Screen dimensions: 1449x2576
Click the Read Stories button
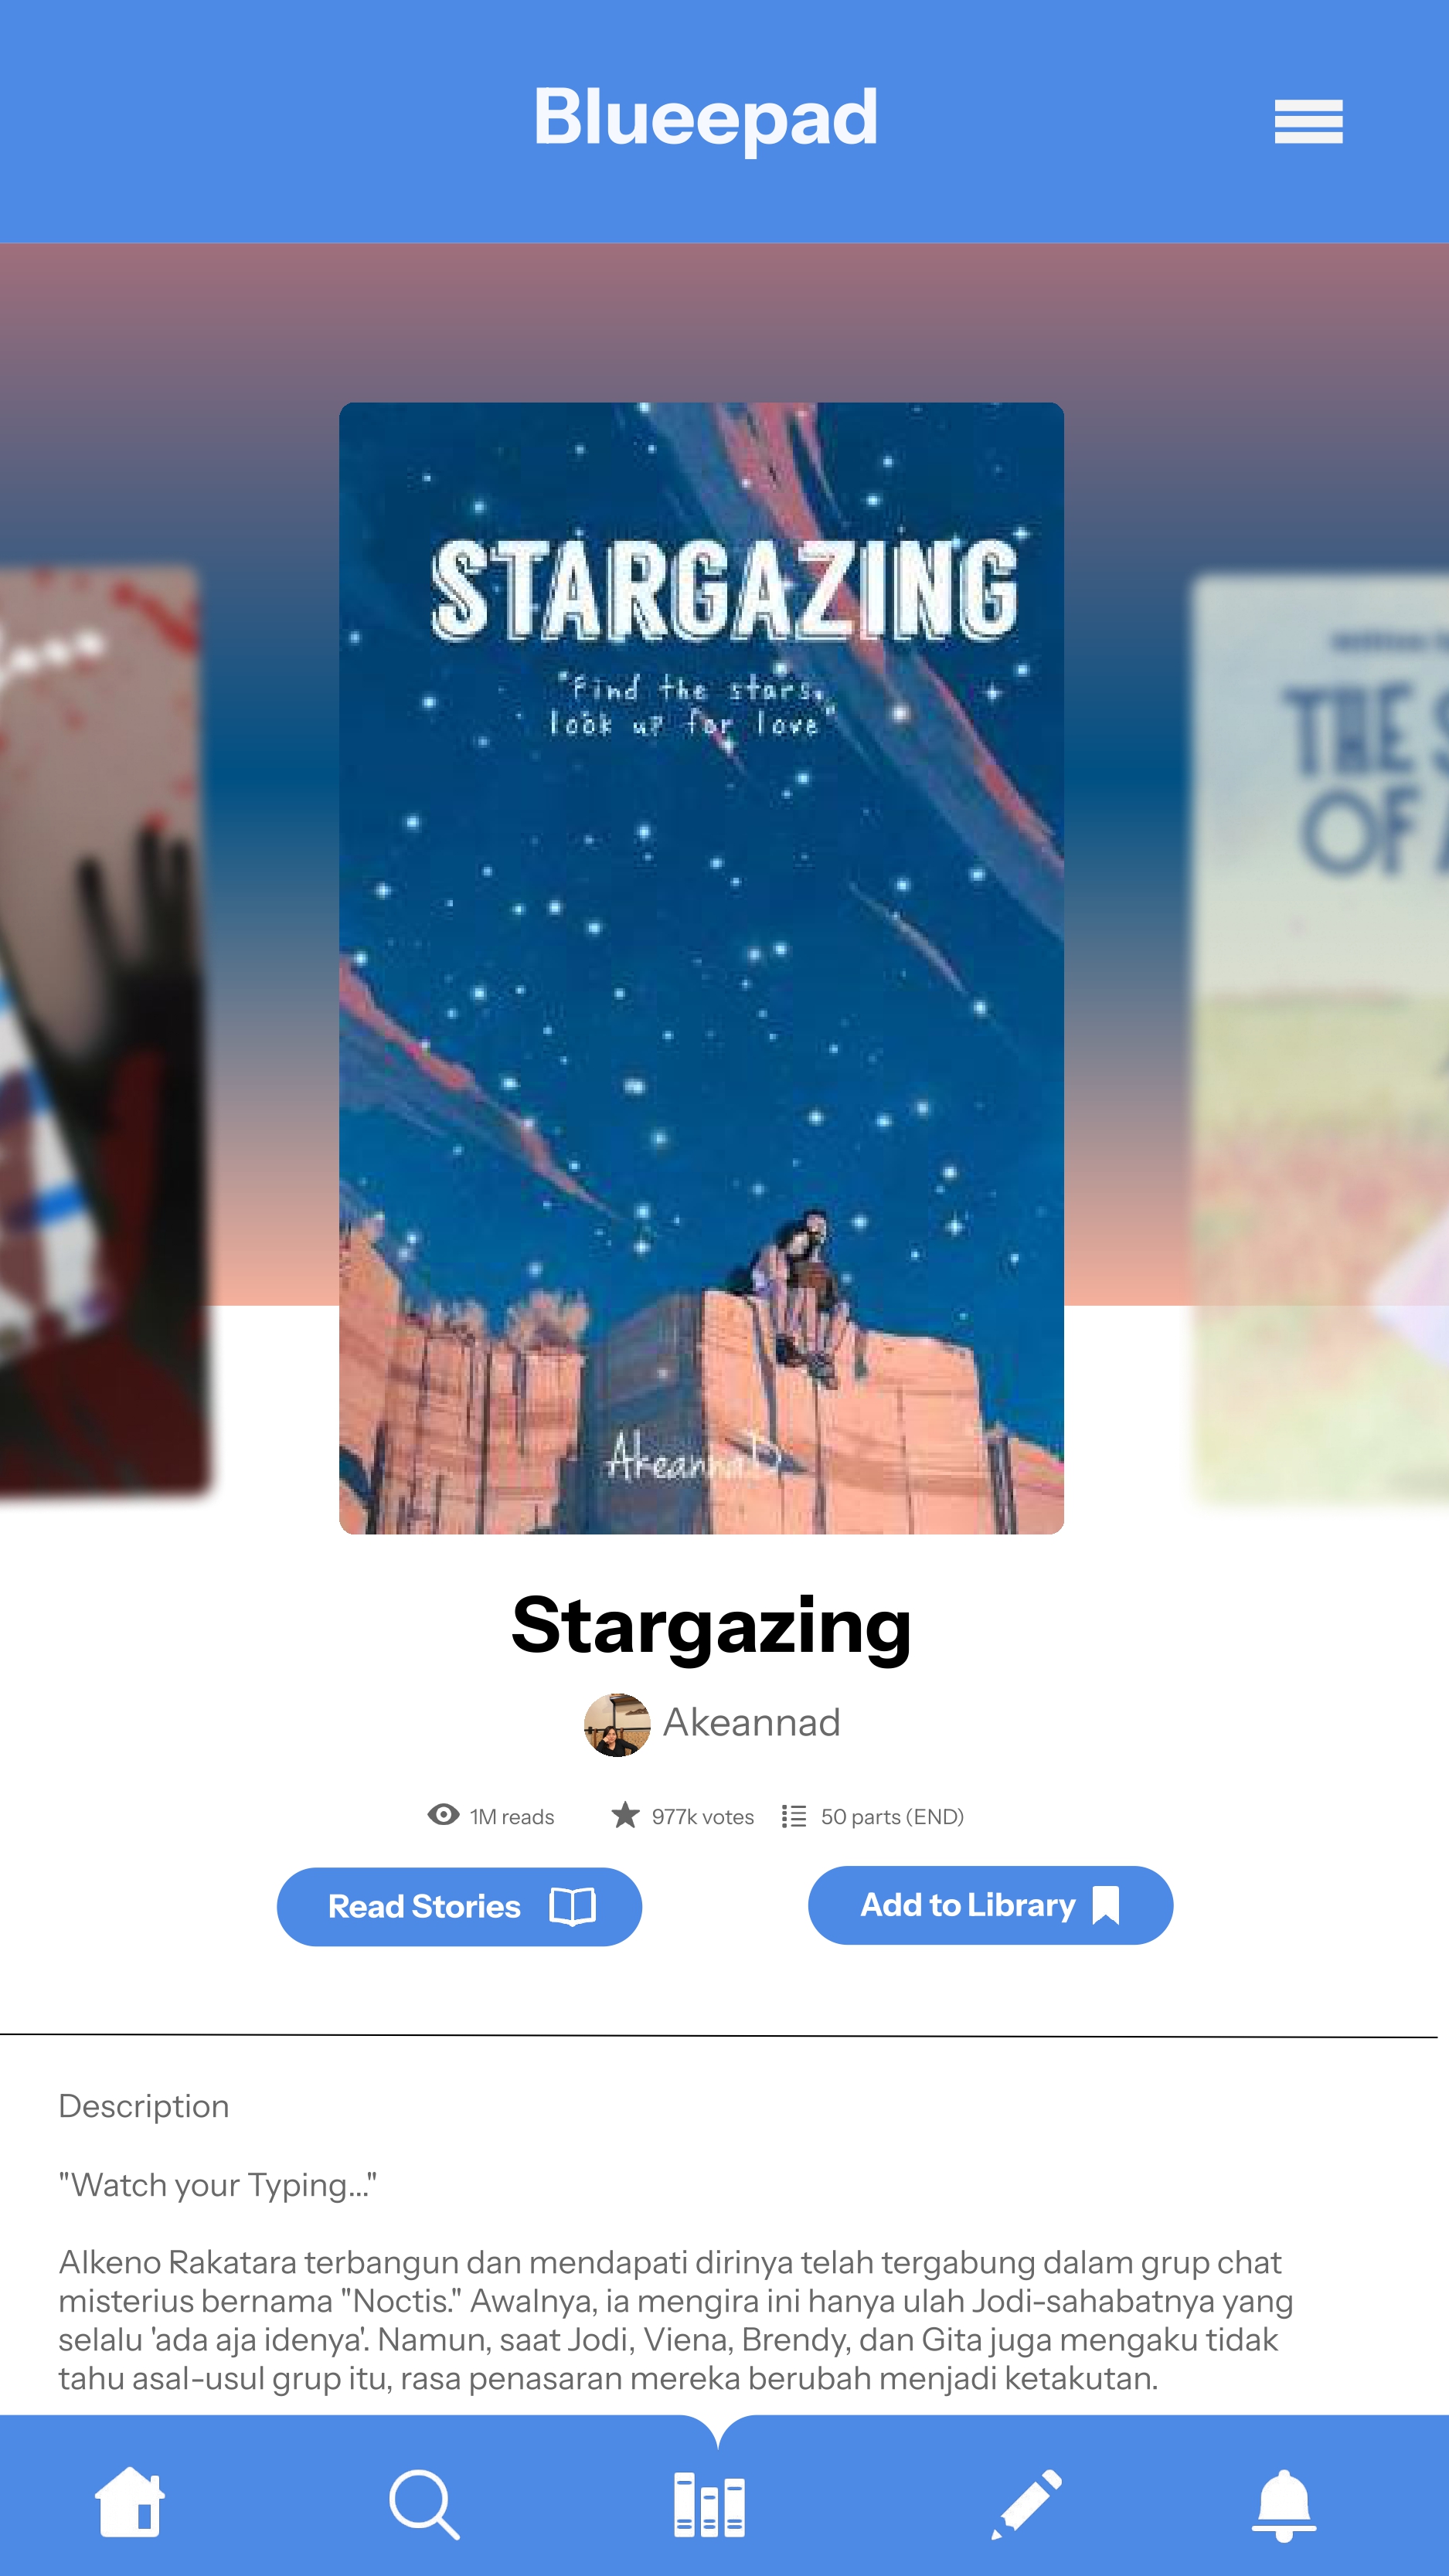(x=459, y=1907)
